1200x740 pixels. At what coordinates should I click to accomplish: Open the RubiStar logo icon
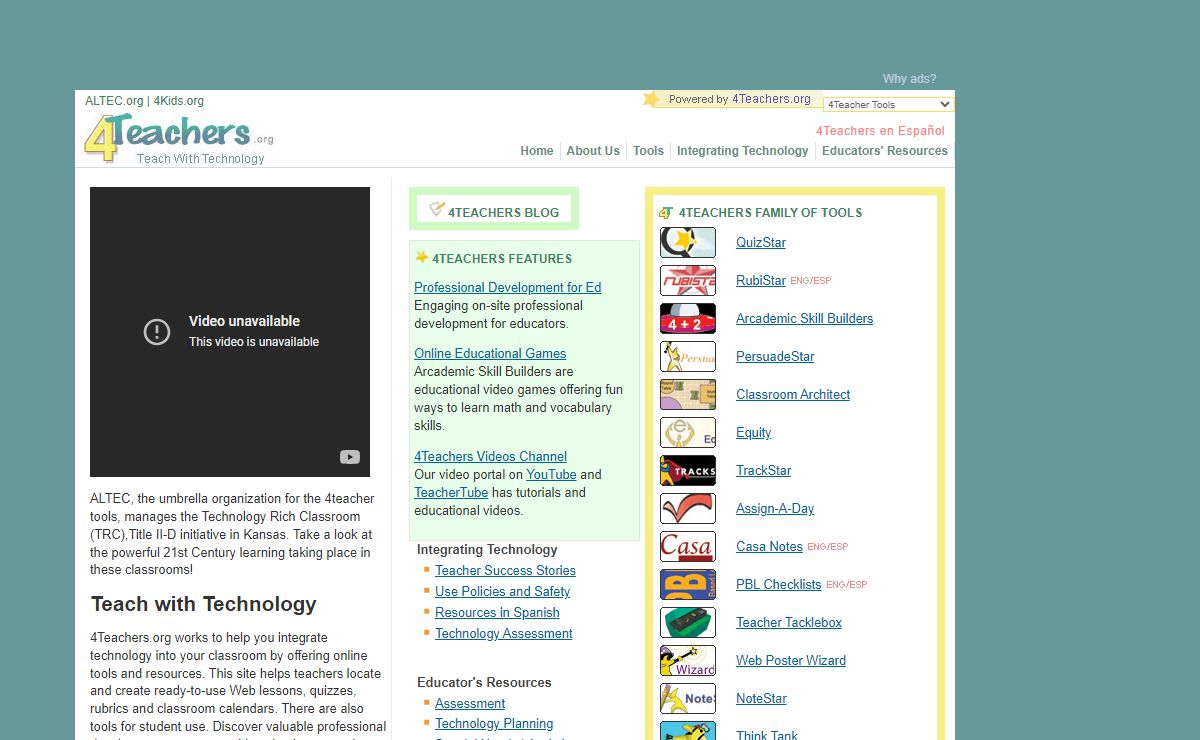click(688, 280)
